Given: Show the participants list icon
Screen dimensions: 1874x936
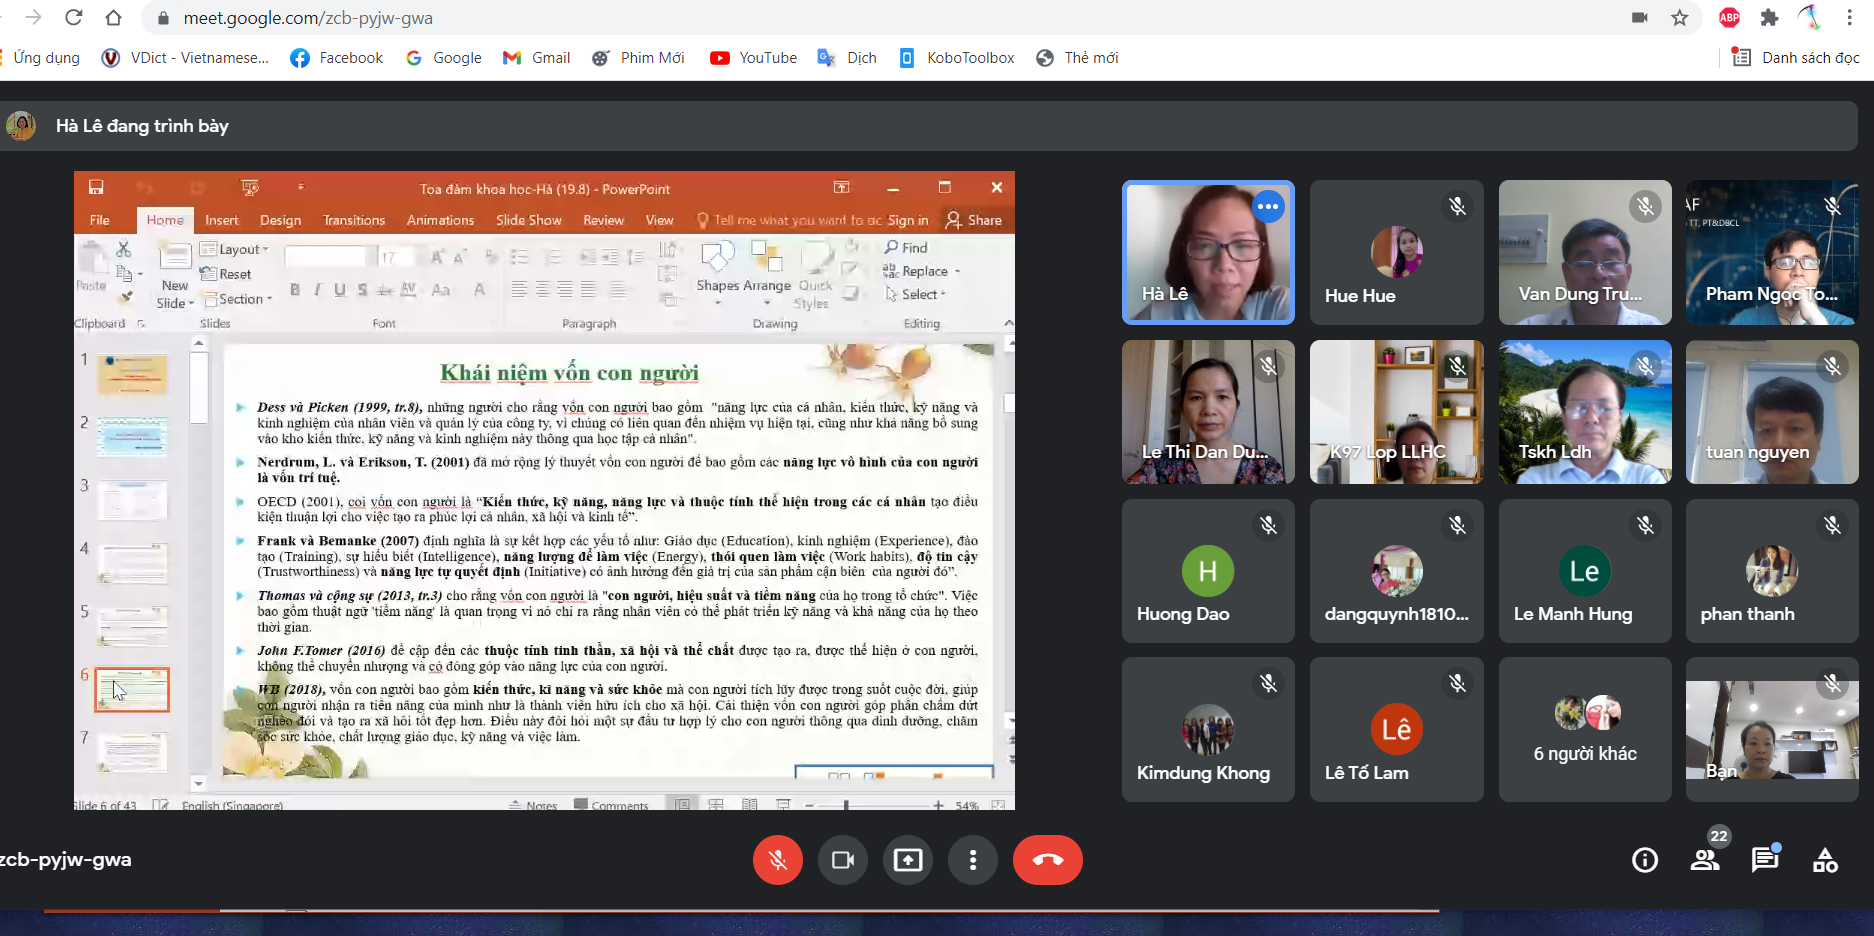Looking at the screenshot, I should pos(1705,860).
